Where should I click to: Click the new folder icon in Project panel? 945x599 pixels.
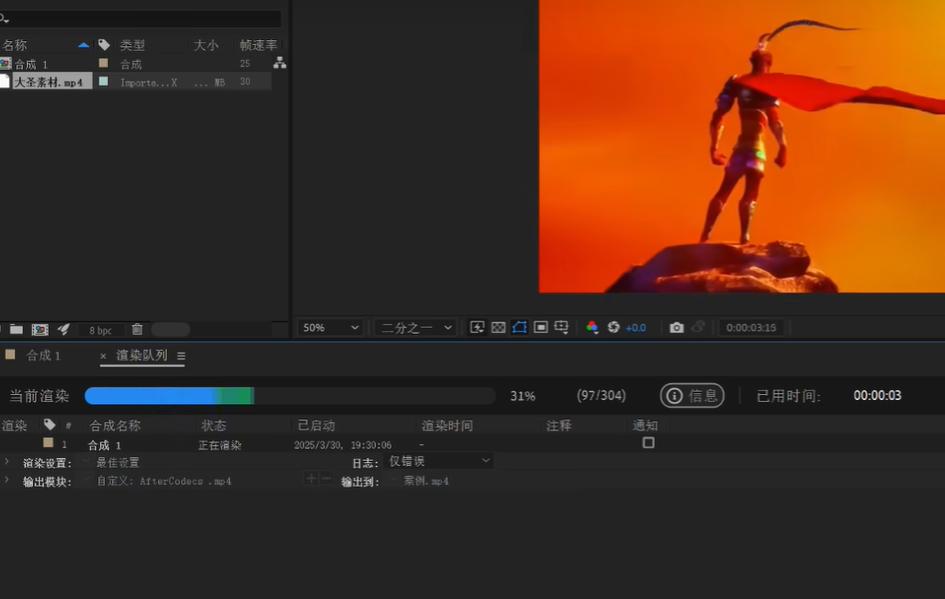[16, 329]
